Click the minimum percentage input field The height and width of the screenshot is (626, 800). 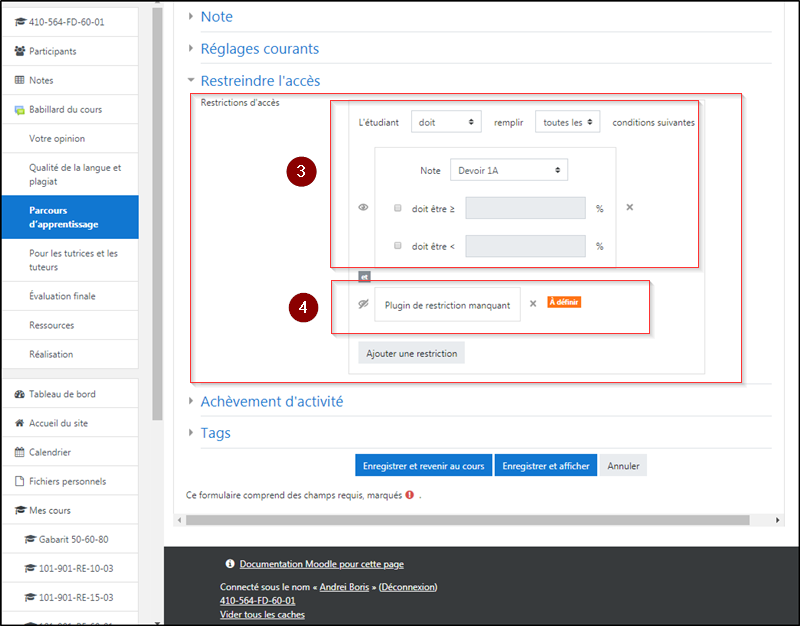click(525, 208)
